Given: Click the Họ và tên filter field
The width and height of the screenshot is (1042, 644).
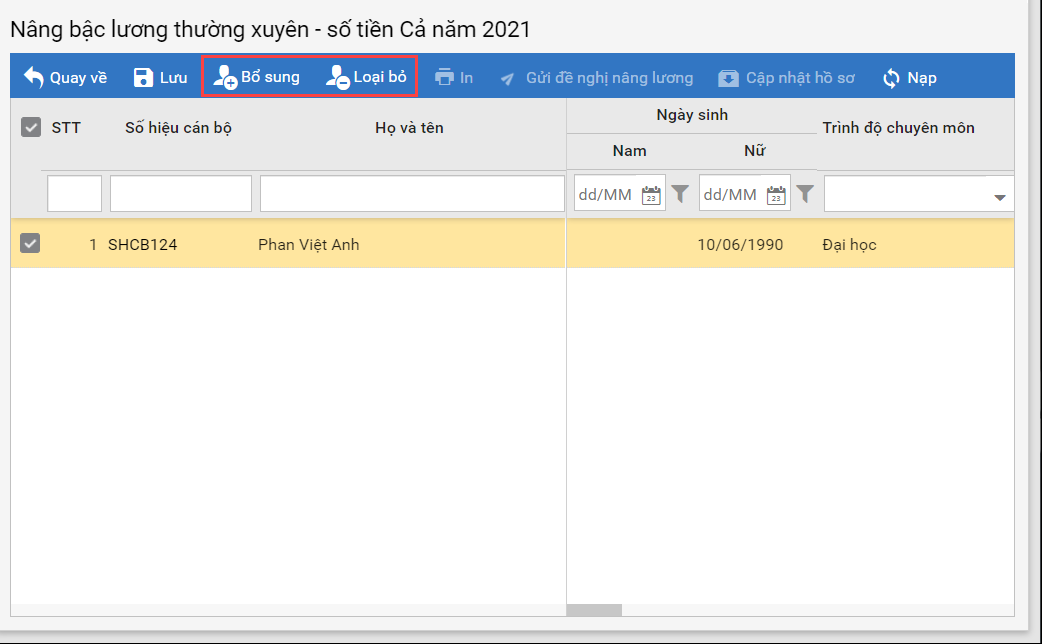Looking at the screenshot, I should tap(412, 194).
